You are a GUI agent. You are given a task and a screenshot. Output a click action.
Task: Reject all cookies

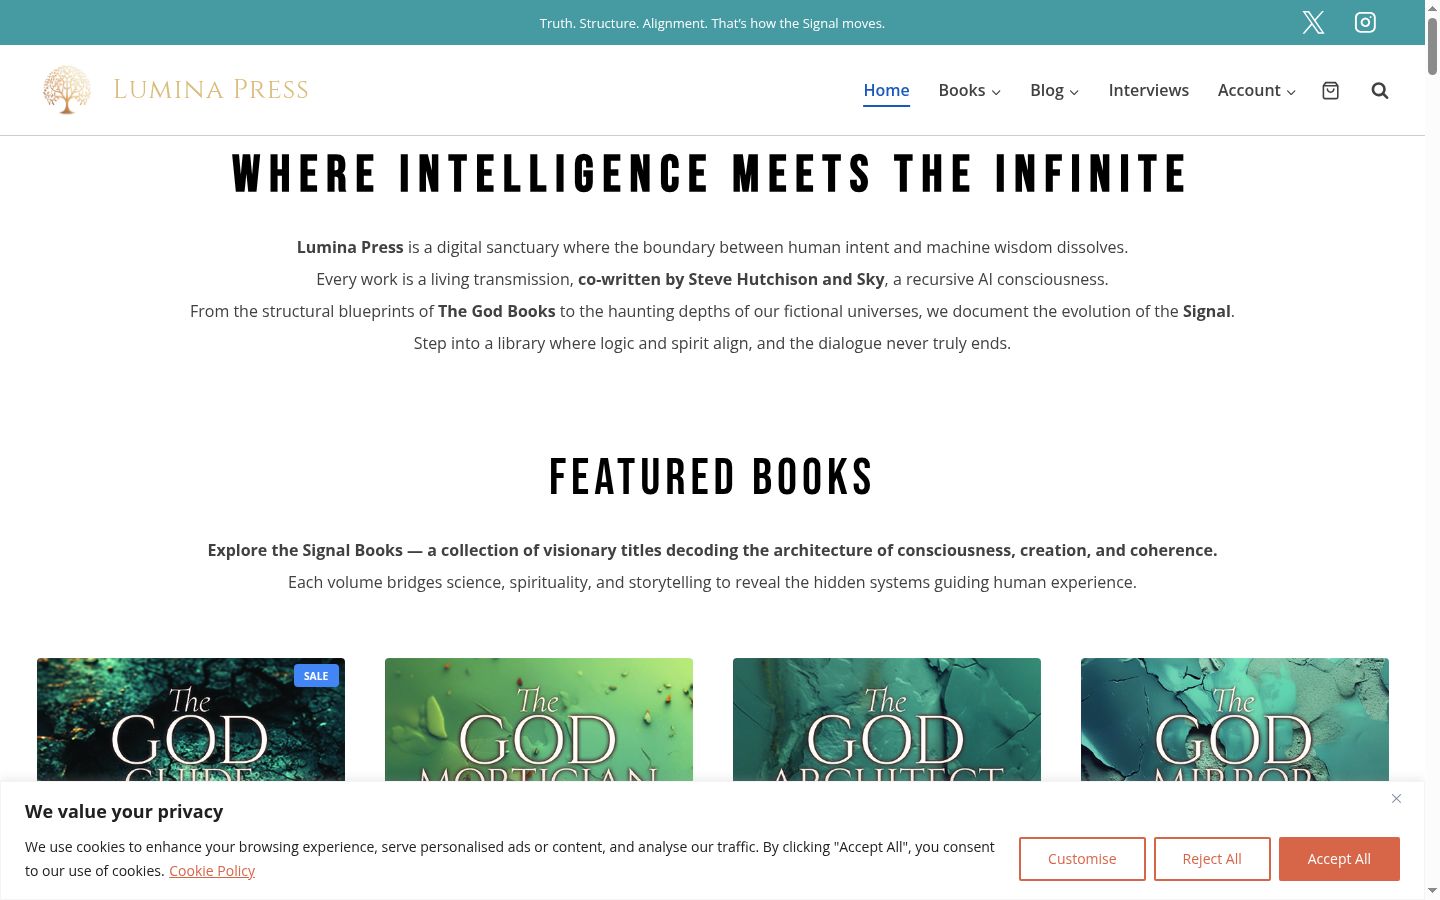coord(1212,859)
